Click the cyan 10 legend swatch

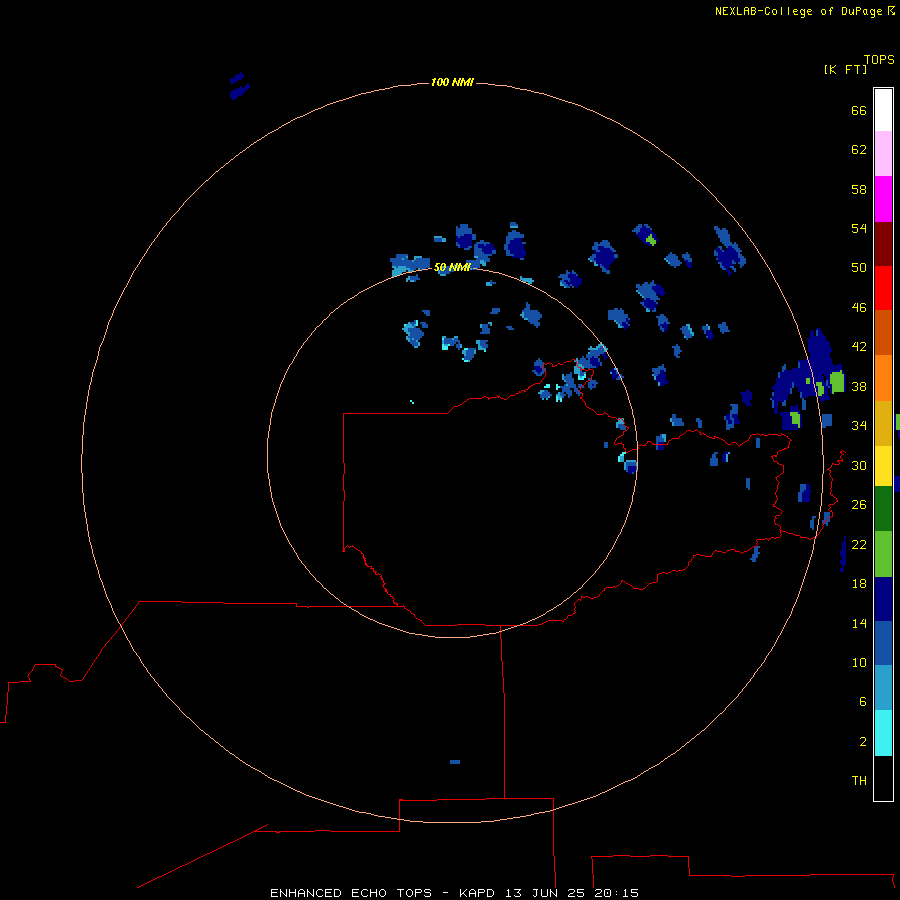pos(883,733)
